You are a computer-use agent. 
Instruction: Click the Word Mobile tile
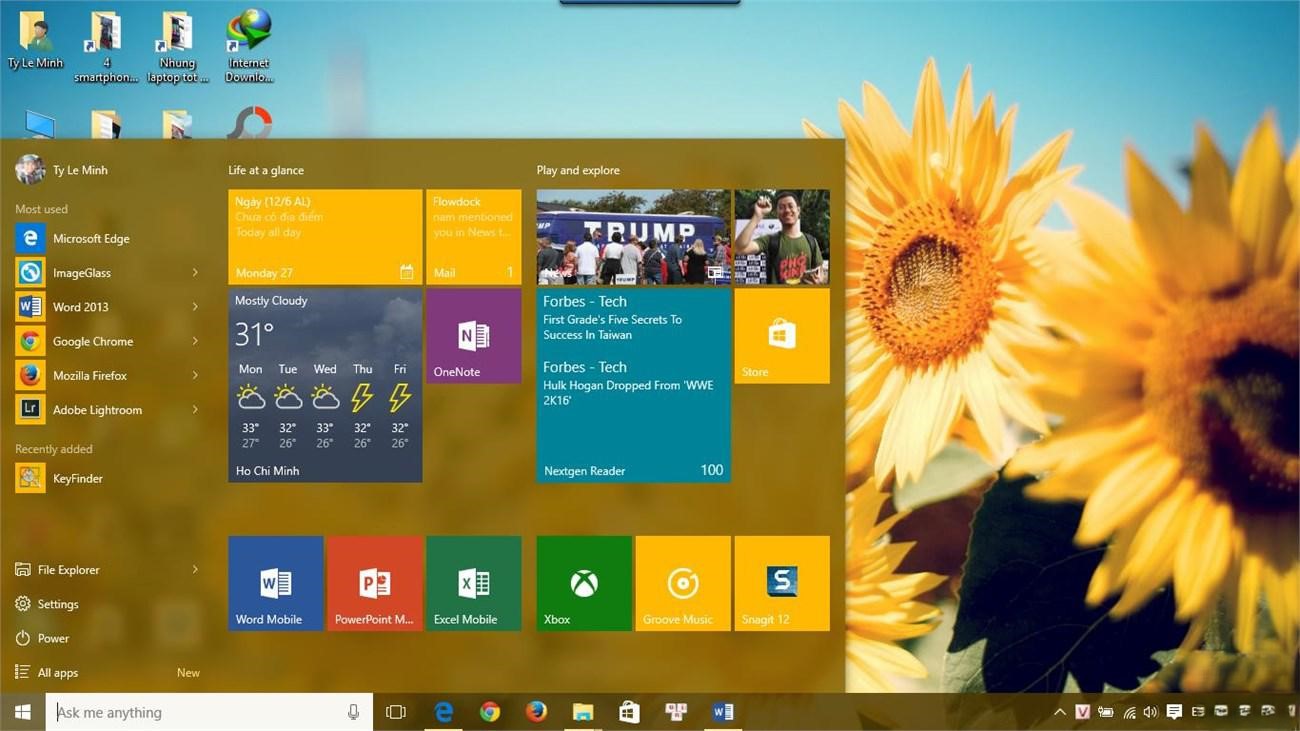(275, 583)
